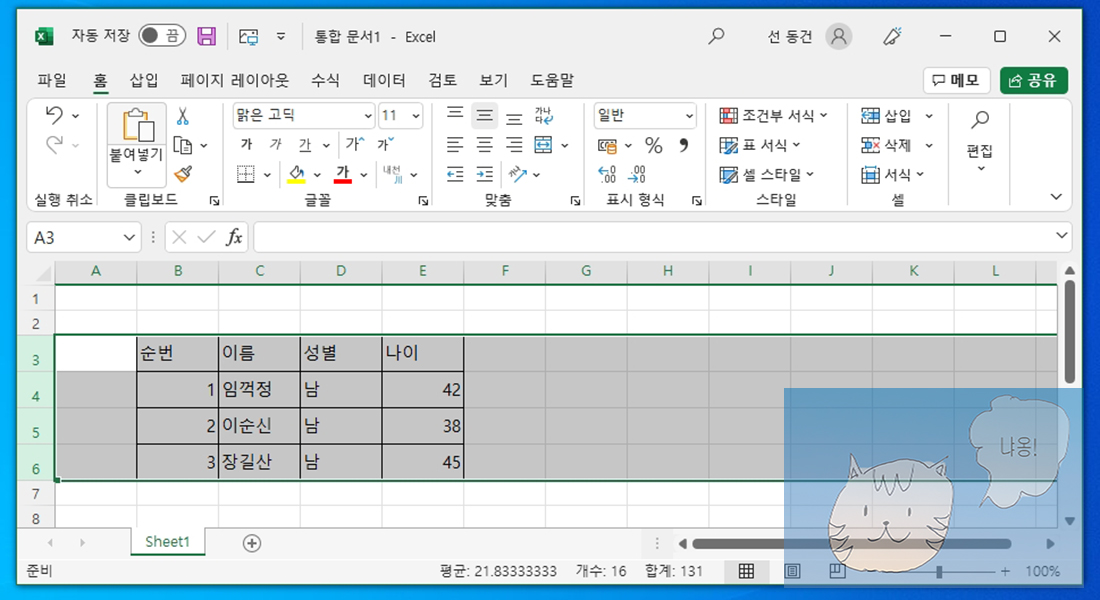Click the Save floppy disk icon
Image resolution: width=1100 pixels, height=600 pixels.
206,36
